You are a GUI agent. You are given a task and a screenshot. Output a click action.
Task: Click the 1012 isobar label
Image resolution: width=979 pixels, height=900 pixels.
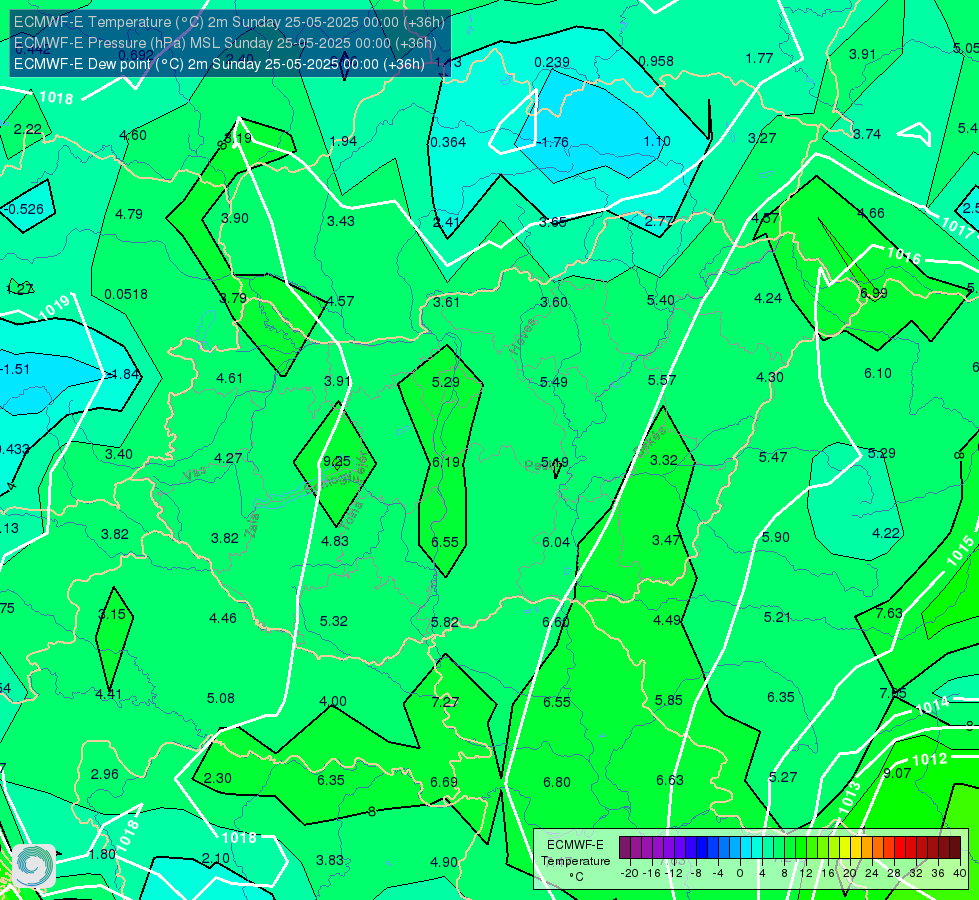click(x=930, y=759)
